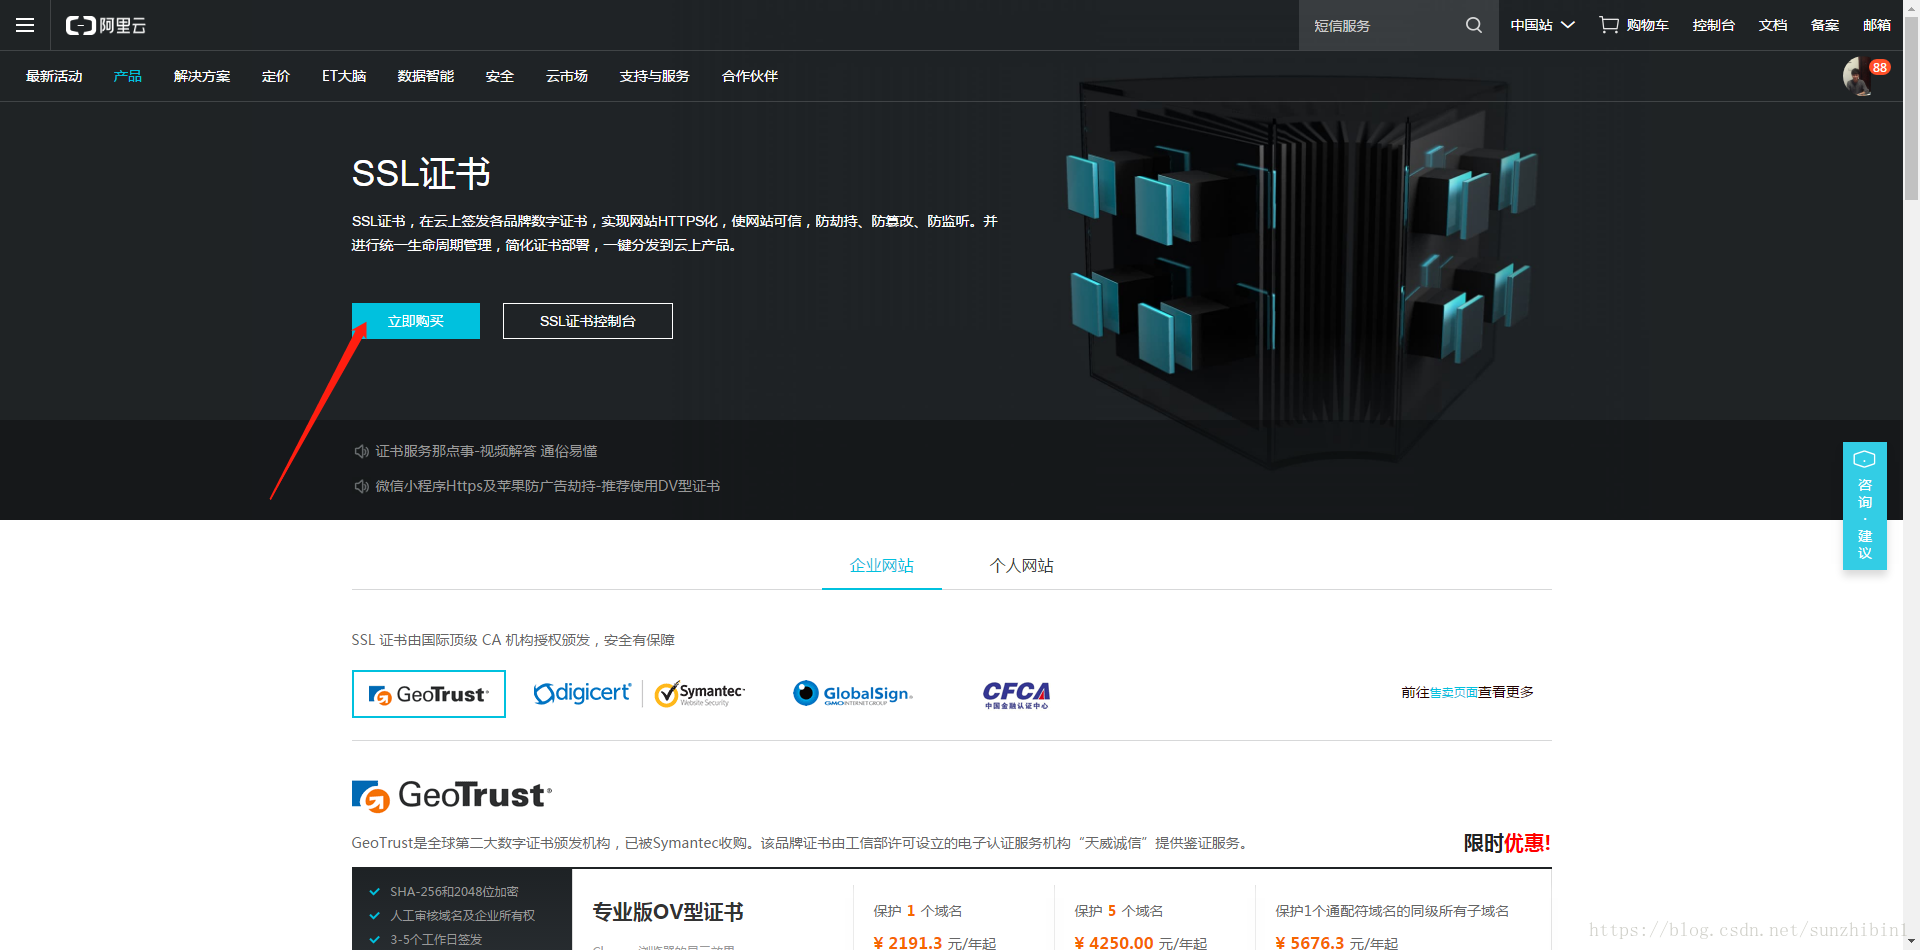
Task: Open the 产品 menu
Action: pyautogui.click(x=128, y=76)
